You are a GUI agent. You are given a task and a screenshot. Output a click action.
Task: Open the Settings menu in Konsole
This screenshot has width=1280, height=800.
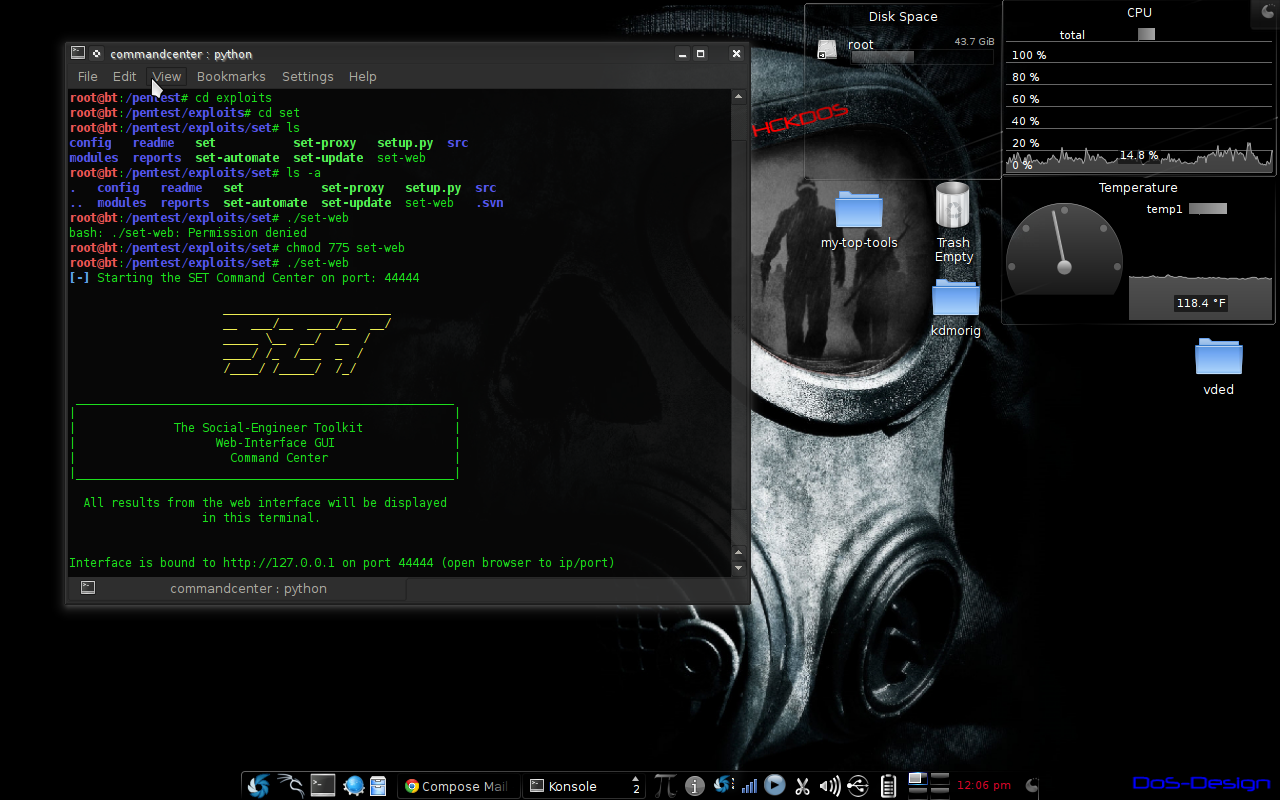[308, 76]
